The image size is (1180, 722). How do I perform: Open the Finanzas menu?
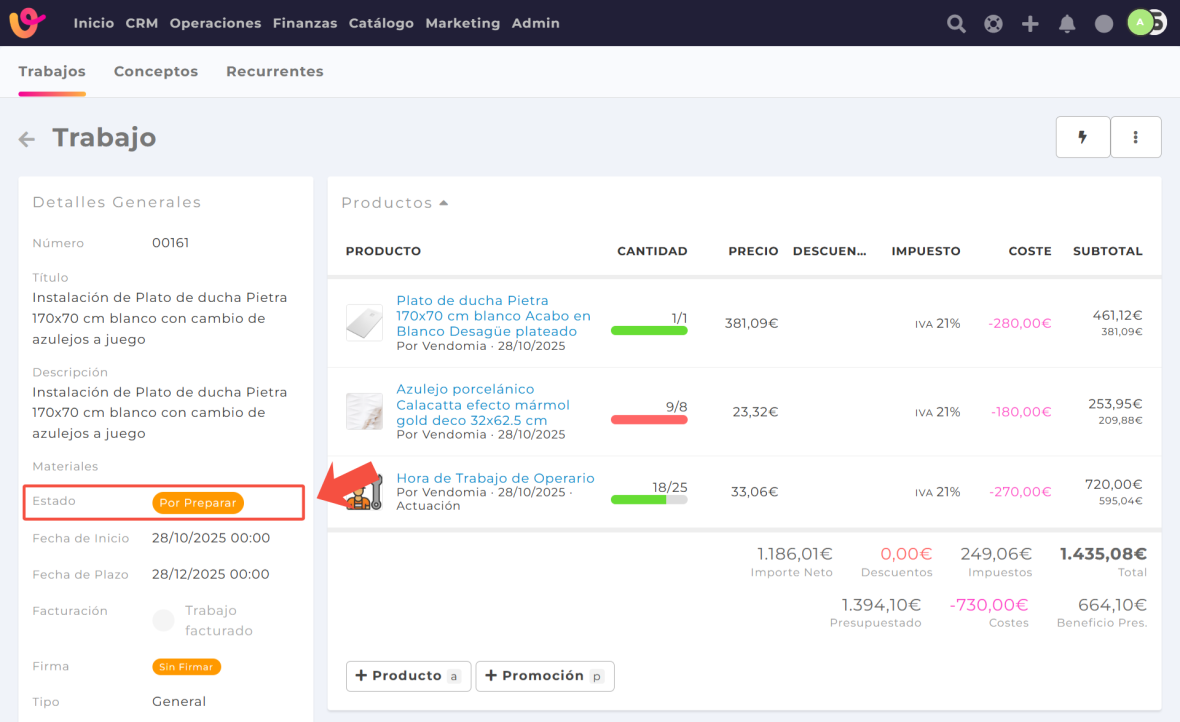[304, 23]
